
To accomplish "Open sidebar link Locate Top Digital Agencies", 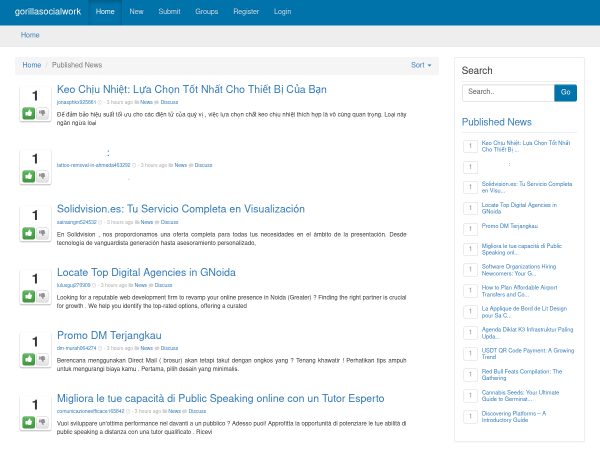I will click(x=519, y=208).
